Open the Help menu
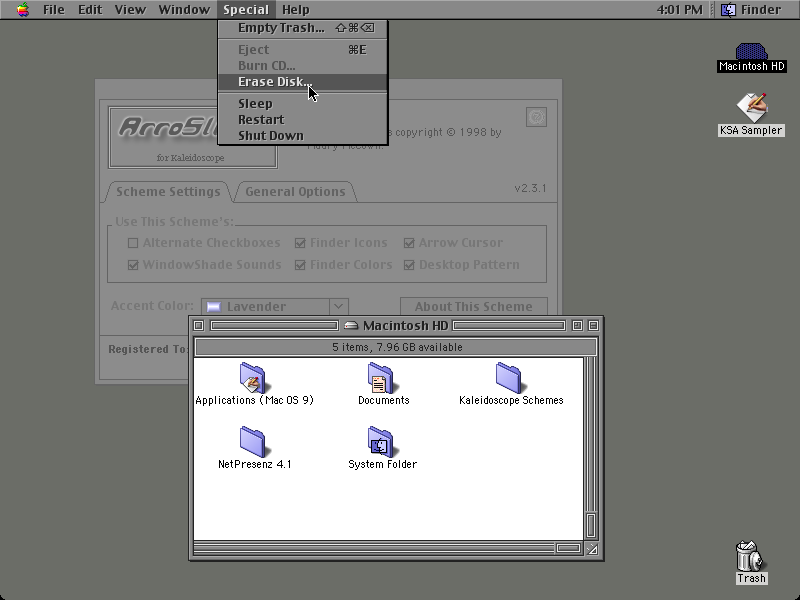The height and width of the screenshot is (600, 800). pyautogui.click(x=296, y=10)
